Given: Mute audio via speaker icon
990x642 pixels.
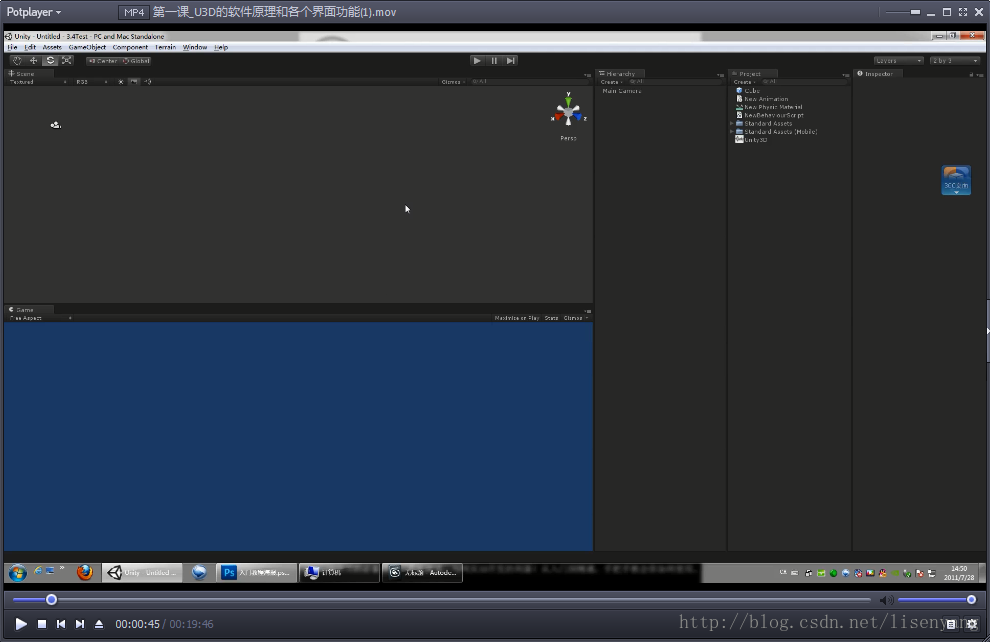Looking at the screenshot, I should pyautogui.click(x=886, y=600).
